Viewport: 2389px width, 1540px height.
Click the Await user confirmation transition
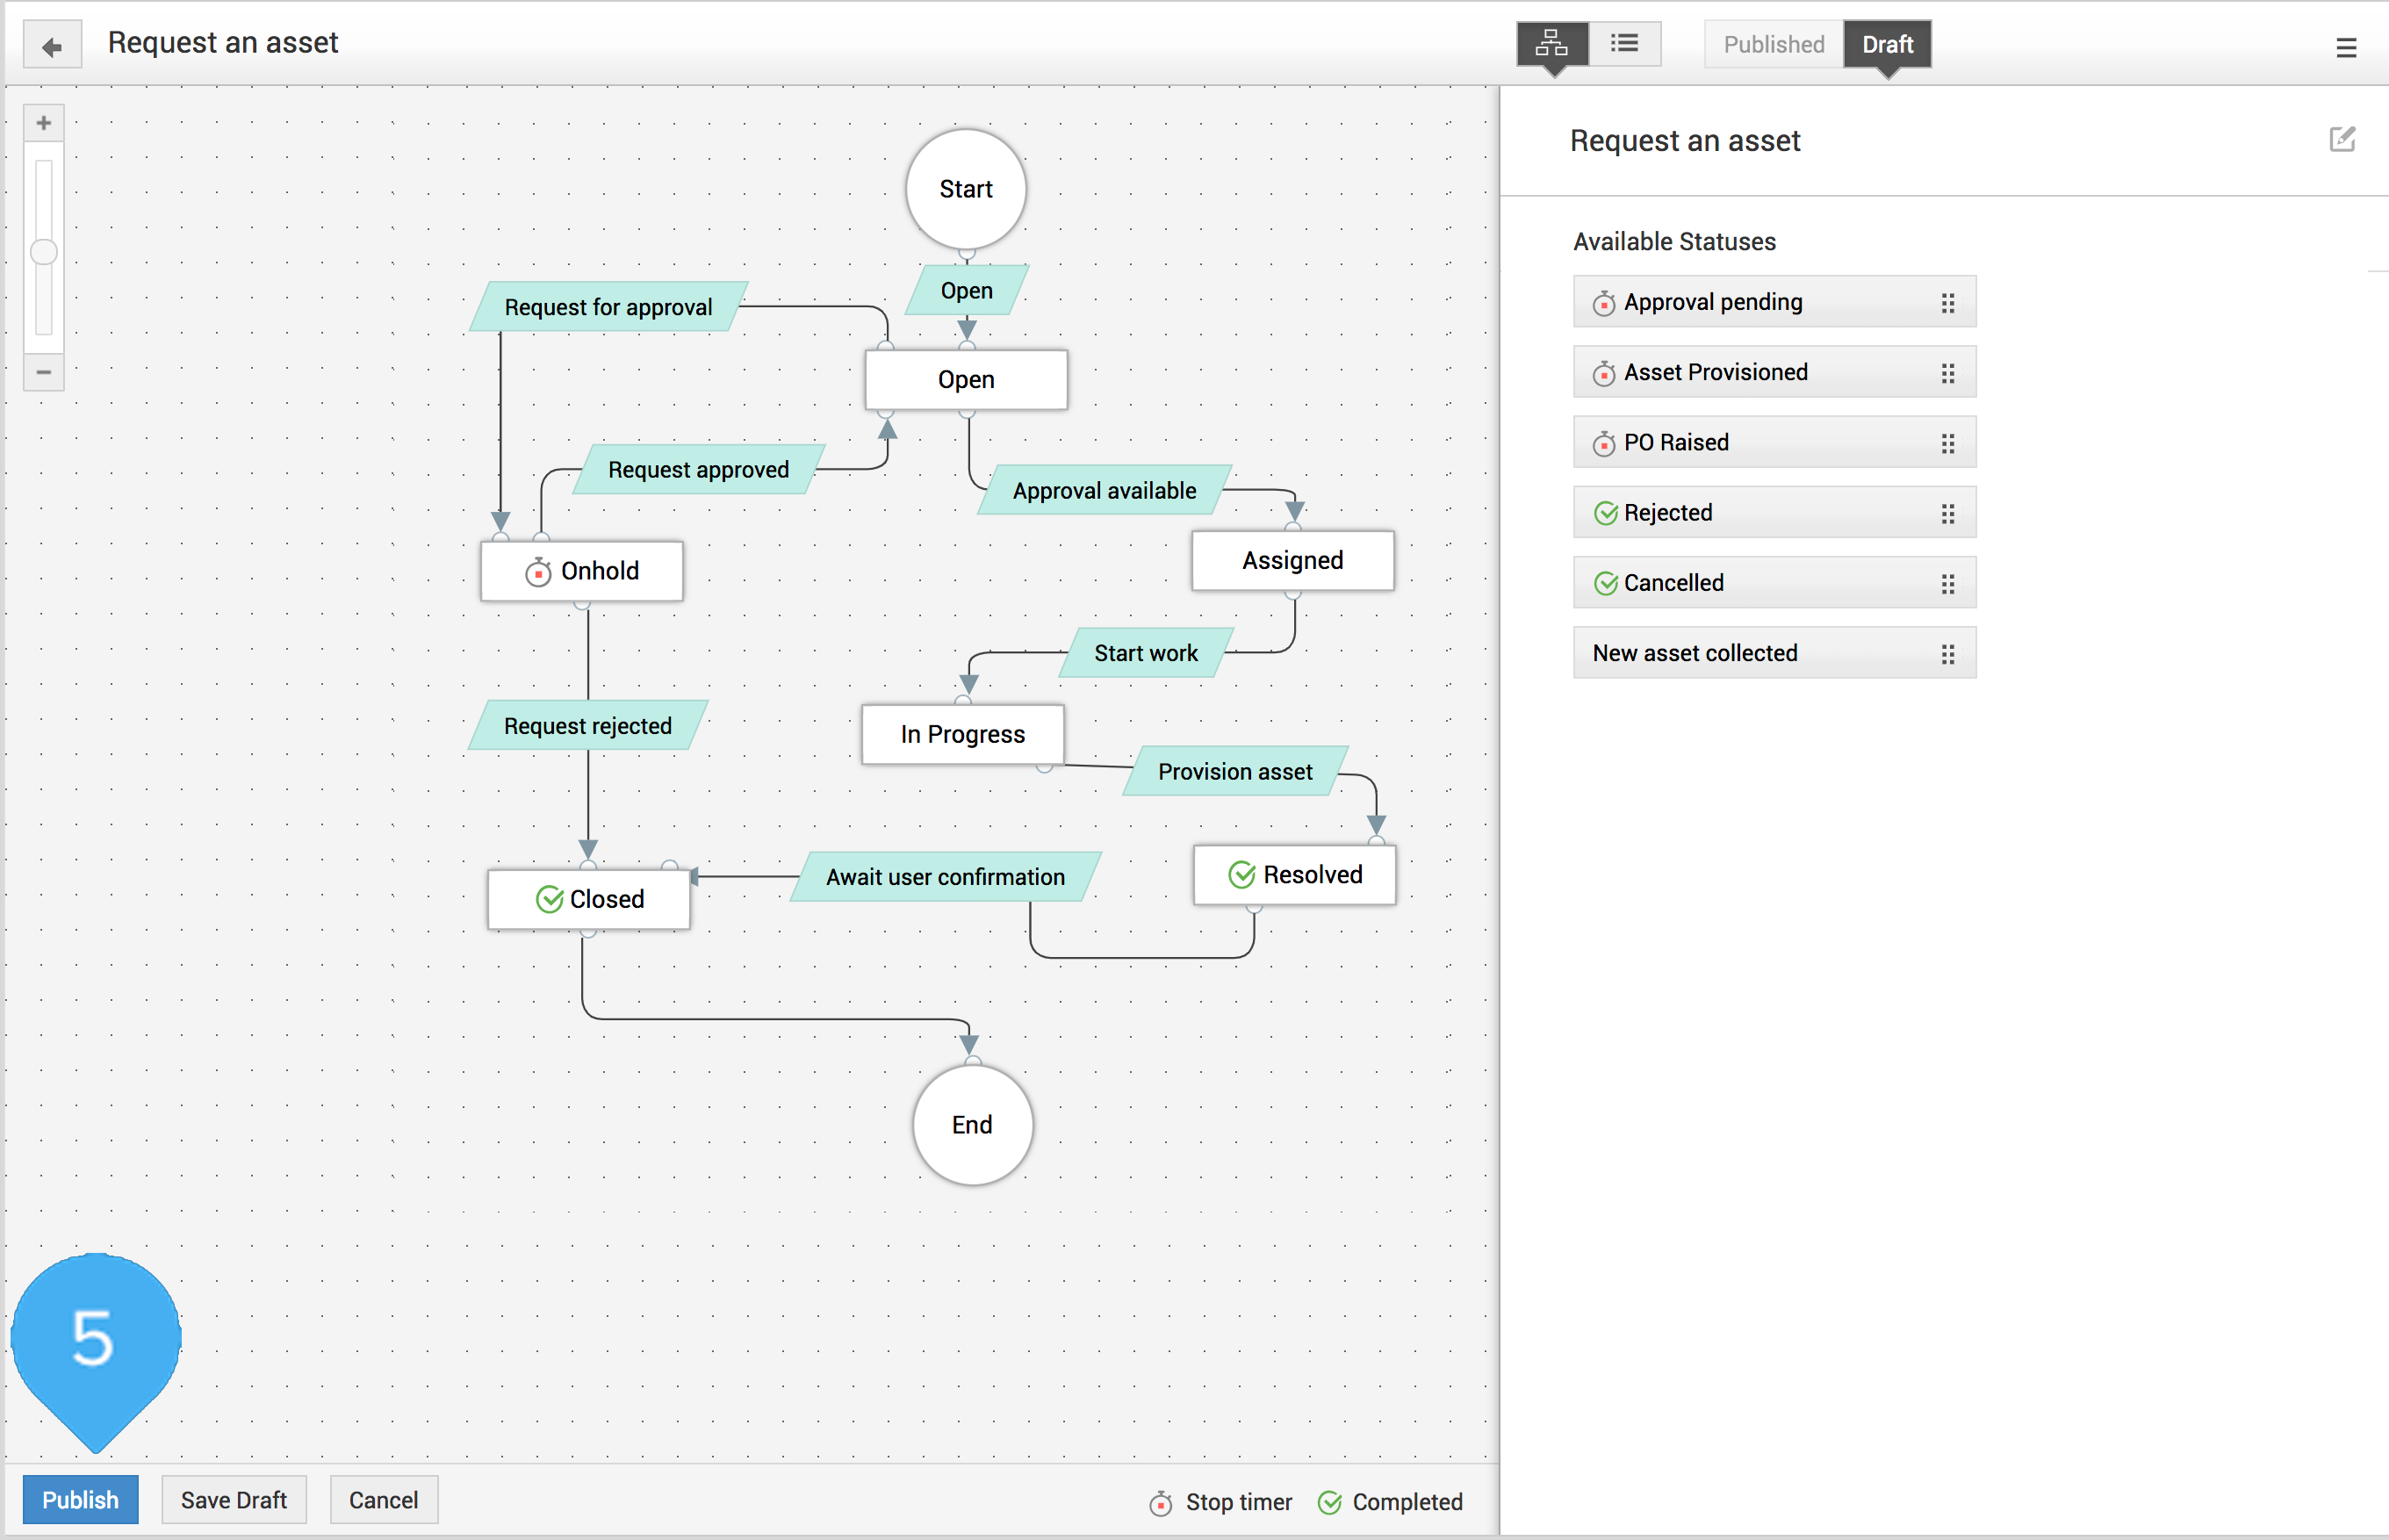click(x=946, y=877)
